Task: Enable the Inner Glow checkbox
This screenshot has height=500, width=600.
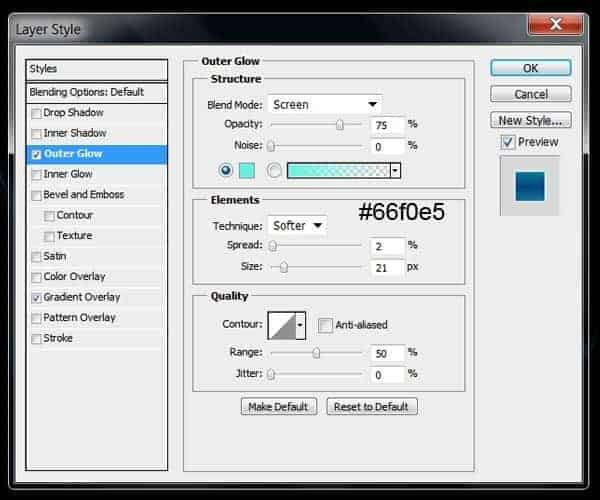Action: (x=36, y=175)
